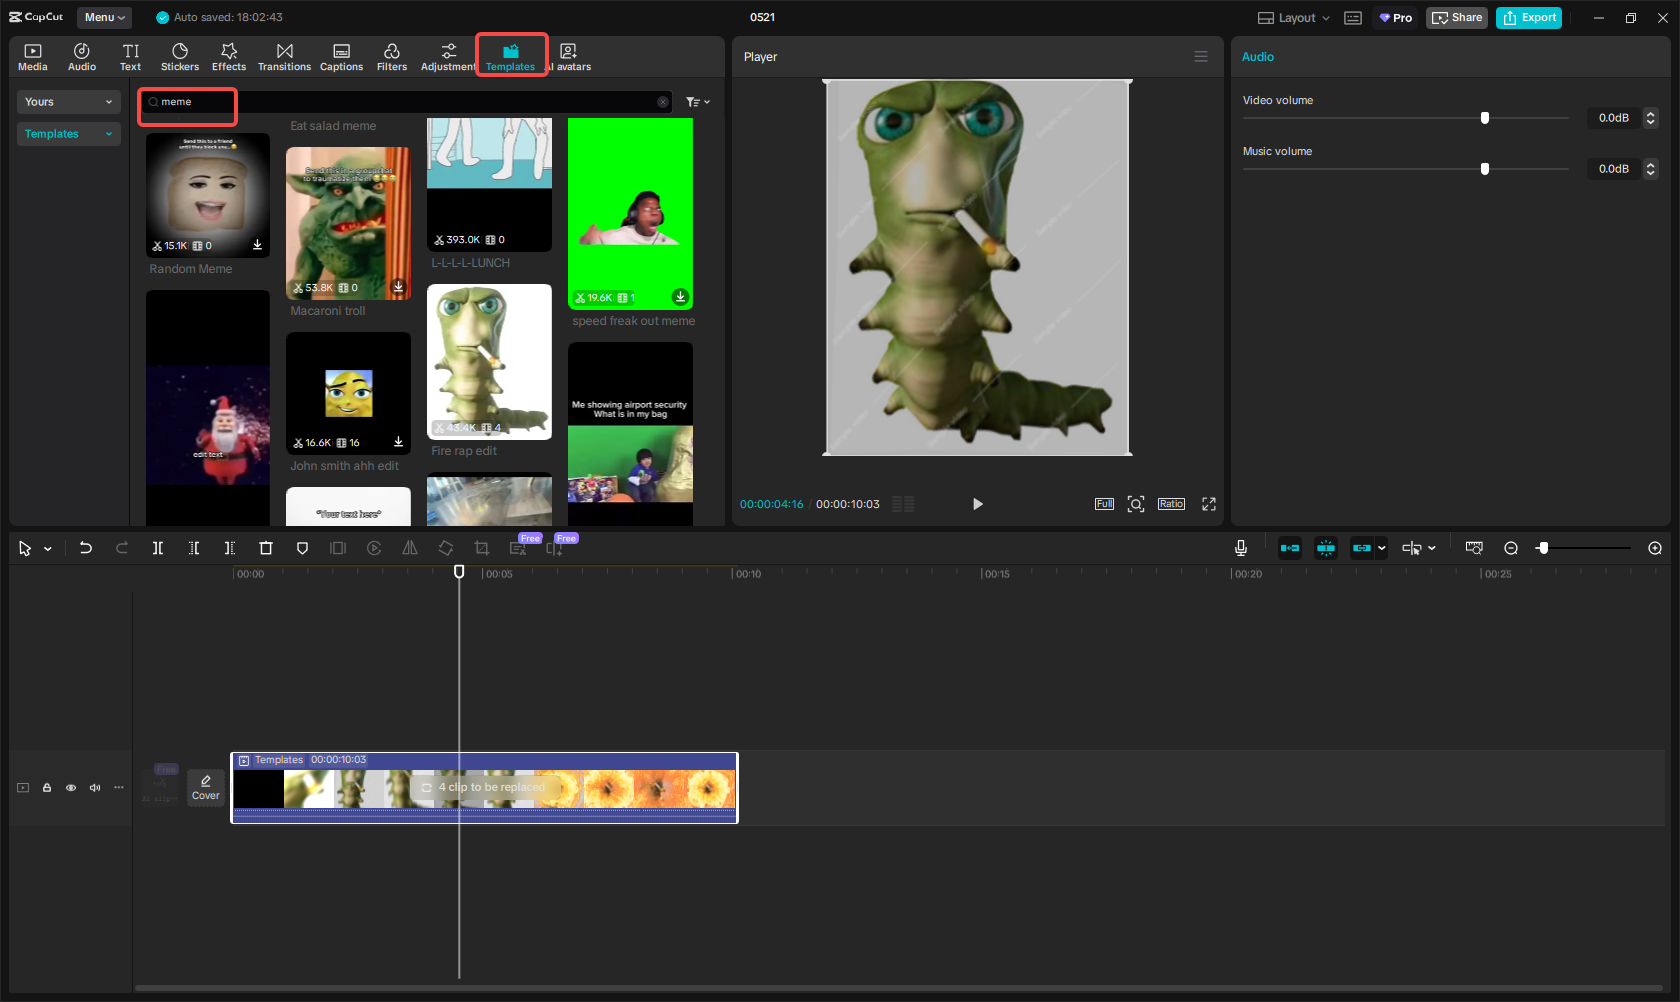Open the Stickers panel
1680x1002 pixels.
click(180, 57)
